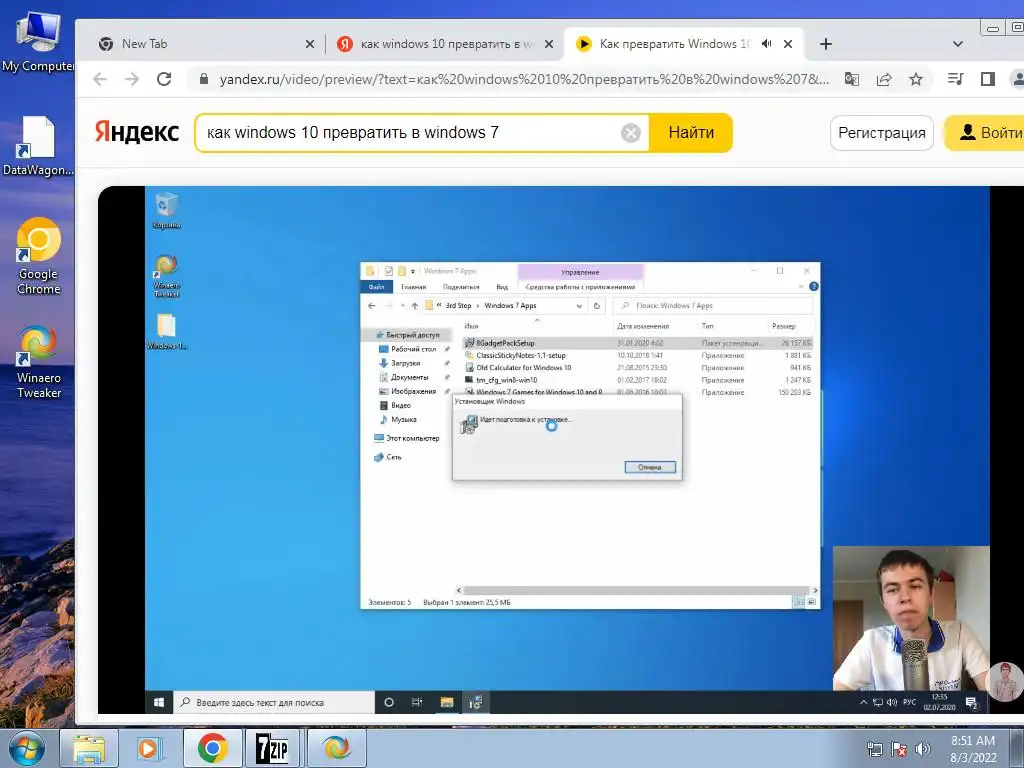Viewport: 1024px width, 768px height.
Task: Translate this page icon
Action: coord(852,79)
